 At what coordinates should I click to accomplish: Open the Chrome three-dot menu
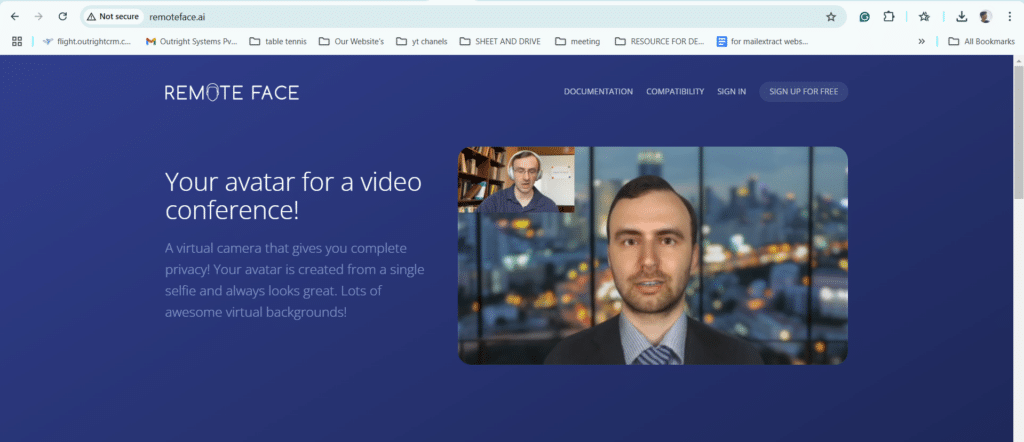pyautogui.click(x=1009, y=17)
